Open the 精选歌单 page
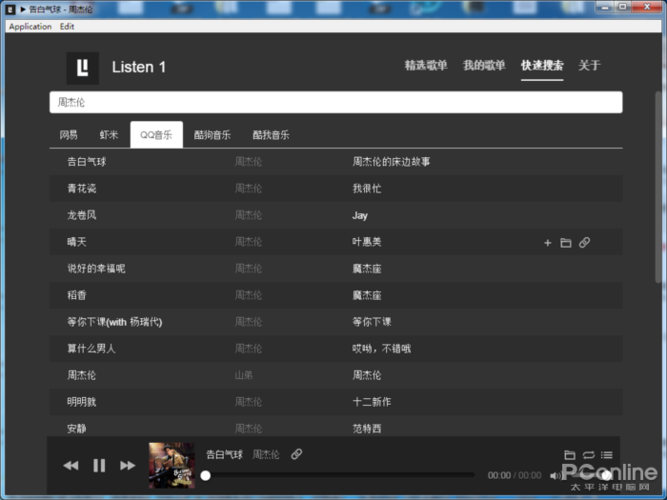The height and width of the screenshot is (500, 667). pyautogui.click(x=426, y=66)
